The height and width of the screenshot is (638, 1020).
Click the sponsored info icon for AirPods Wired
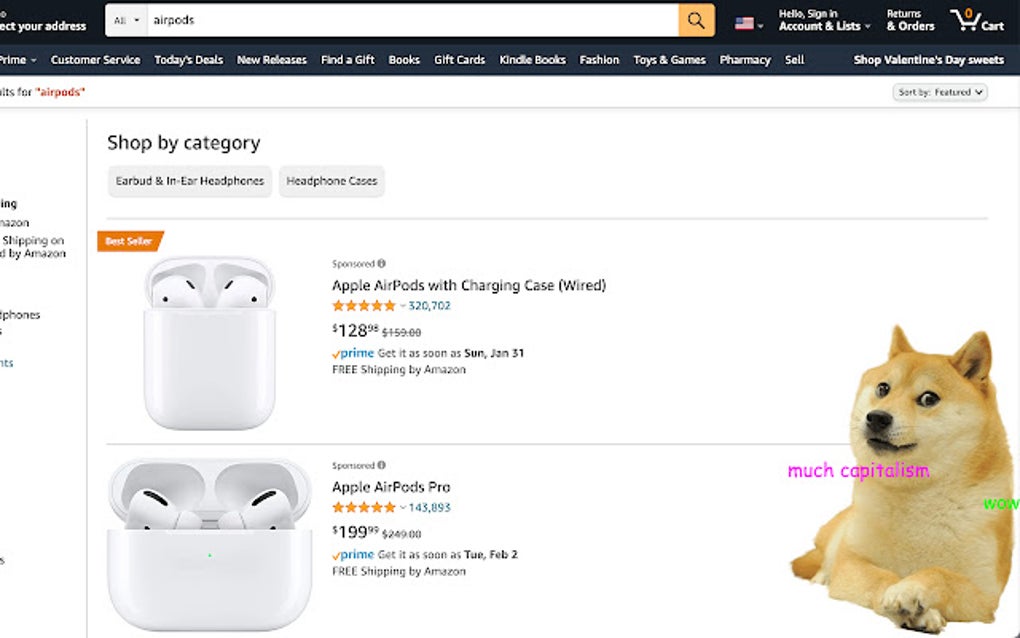click(381, 264)
